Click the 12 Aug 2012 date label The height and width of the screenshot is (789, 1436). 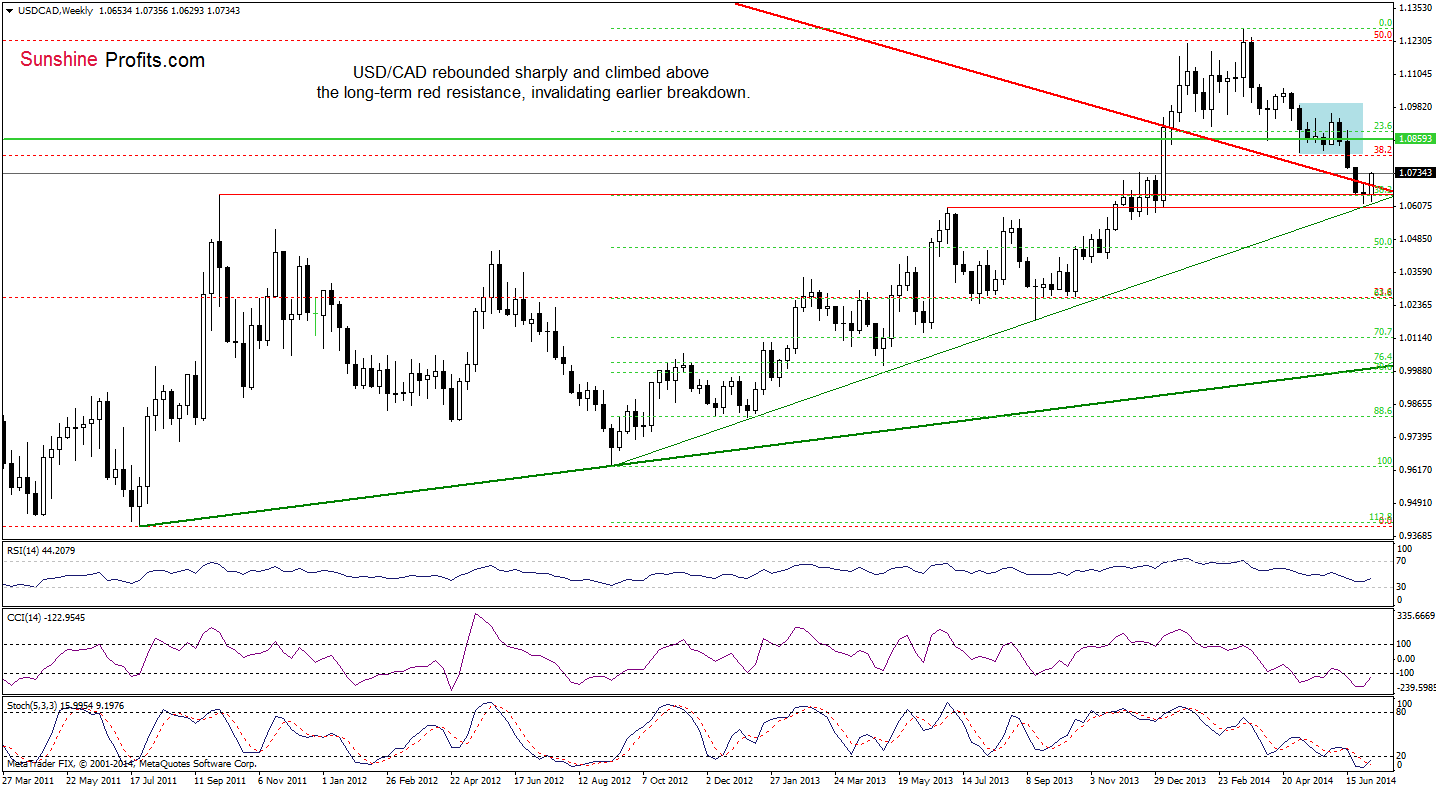click(x=606, y=778)
